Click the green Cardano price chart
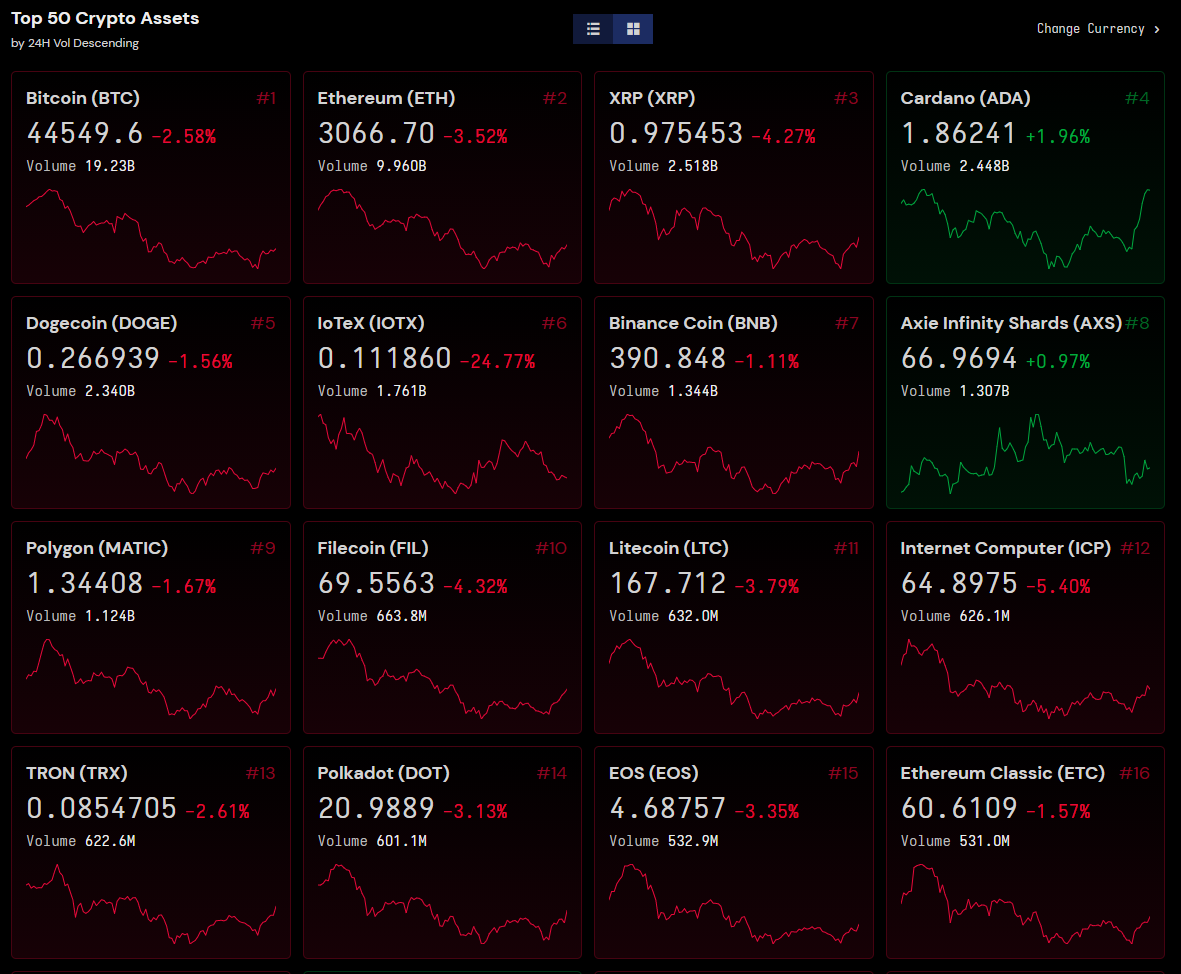Screen dimensions: 1181x974 [1025, 229]
